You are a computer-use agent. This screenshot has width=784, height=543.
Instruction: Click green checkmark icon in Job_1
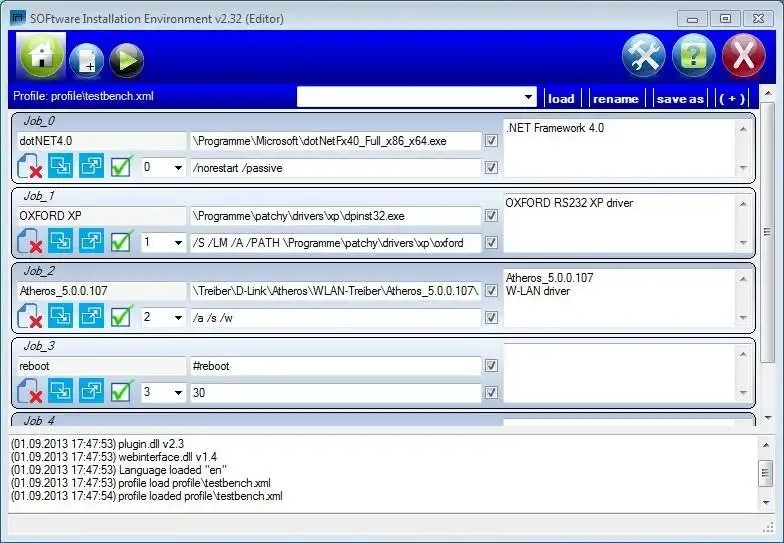(122, 241)
